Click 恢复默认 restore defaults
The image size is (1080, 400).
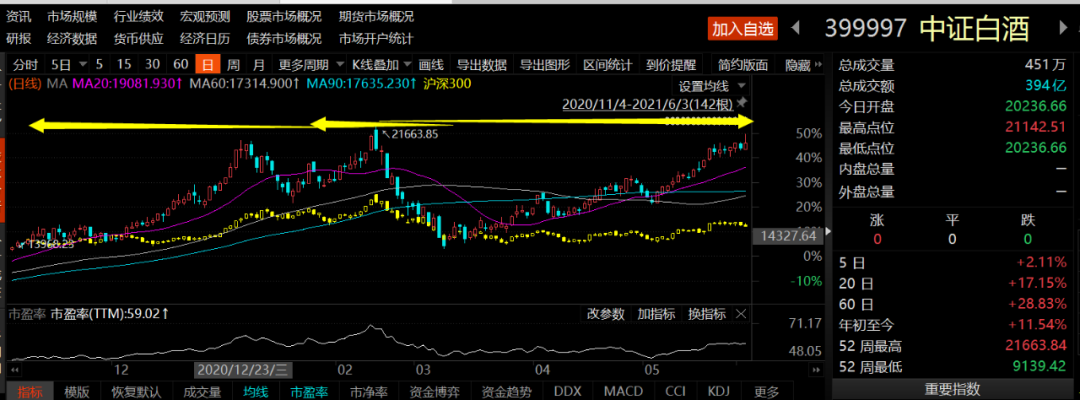click(136, 392)
